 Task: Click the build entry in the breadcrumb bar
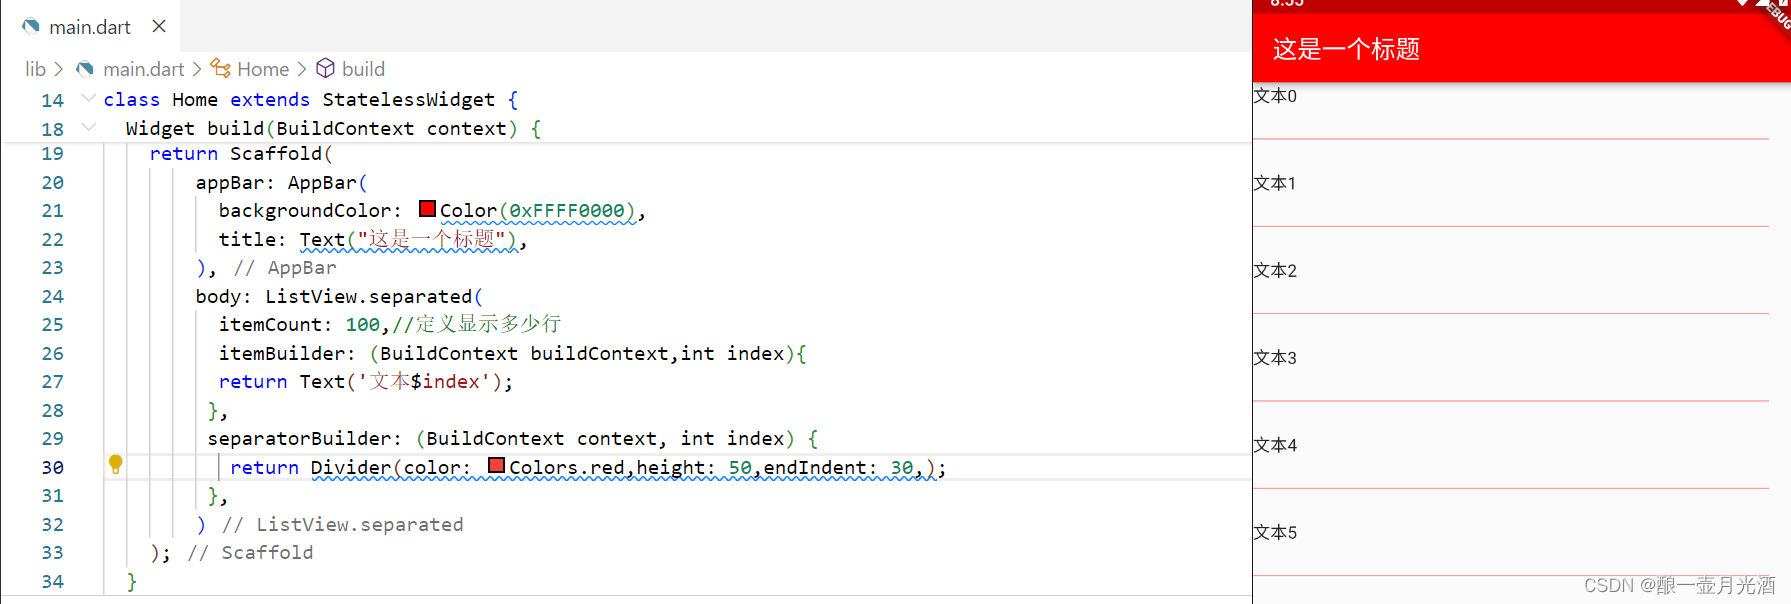(364, 68)
